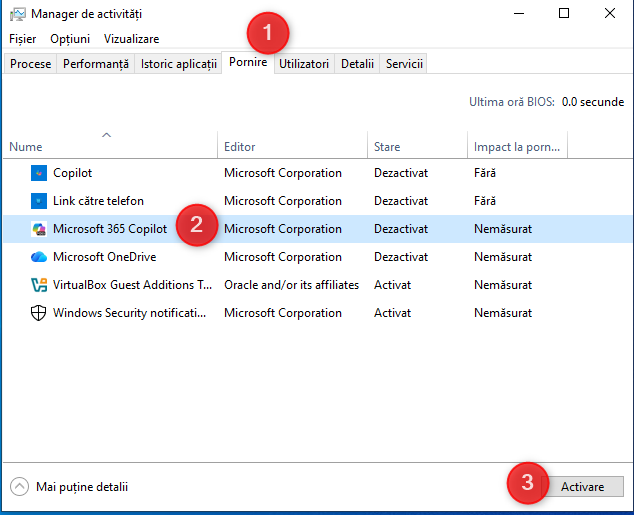This screenshot has width=634, height=515.
Task: Select the Microsoft 365 Copilot entry
Action: tap(110, 229)
